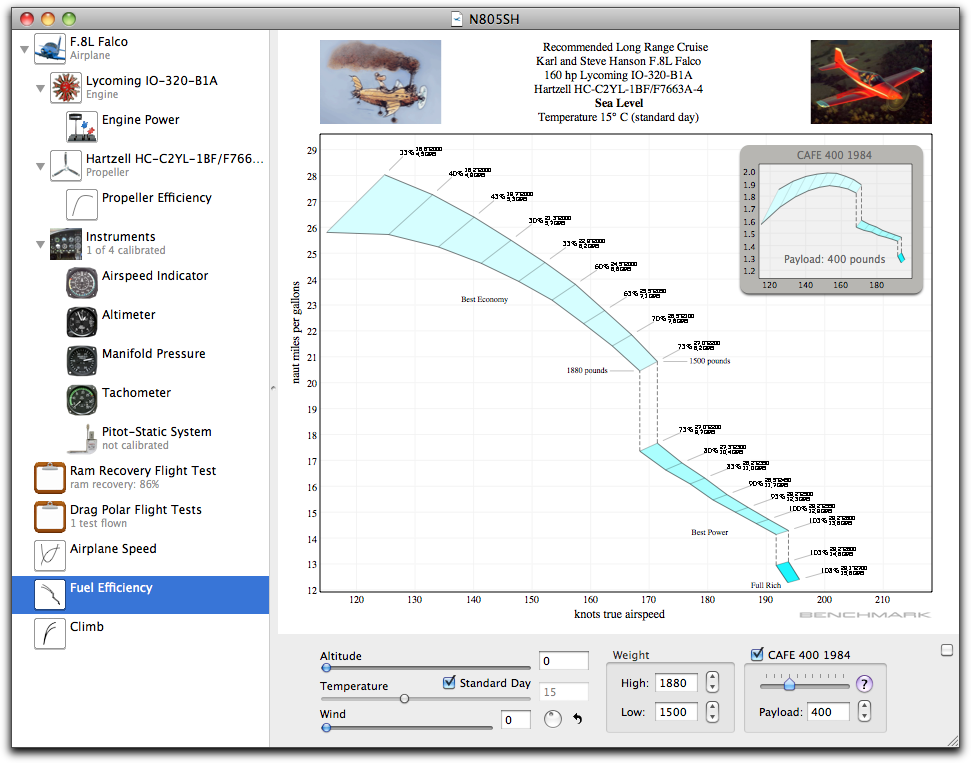971x763 pixels.
Task: Click the High weight stepper
Action: [712, 682]
